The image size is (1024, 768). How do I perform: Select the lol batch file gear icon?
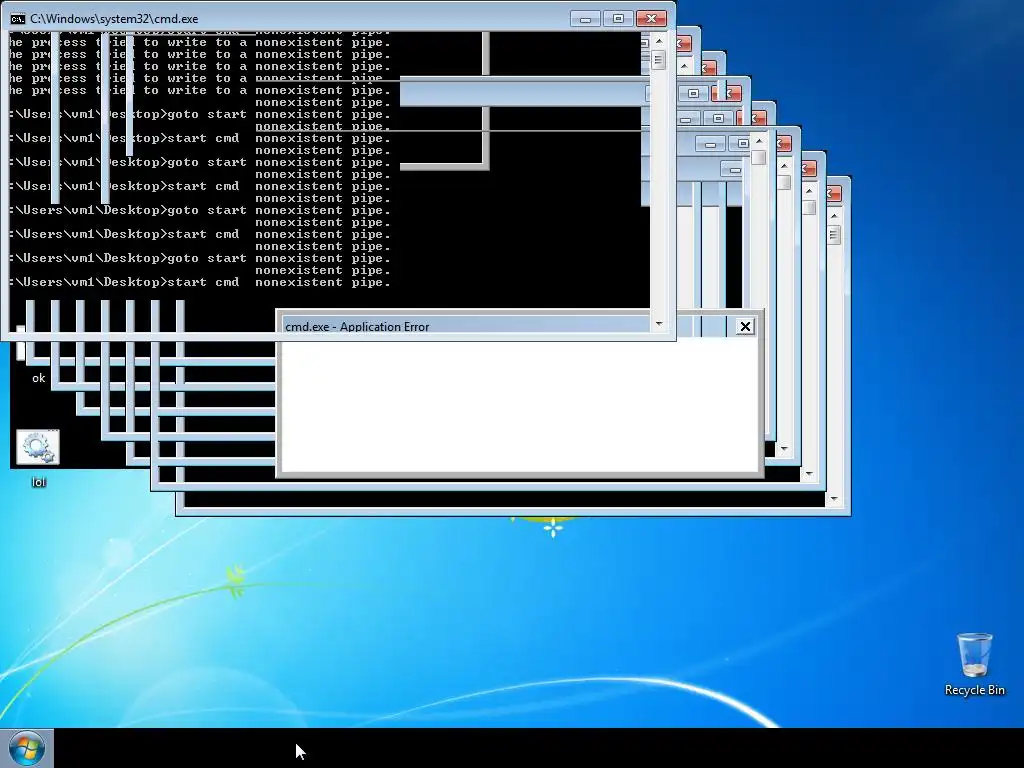click(38, 447)
